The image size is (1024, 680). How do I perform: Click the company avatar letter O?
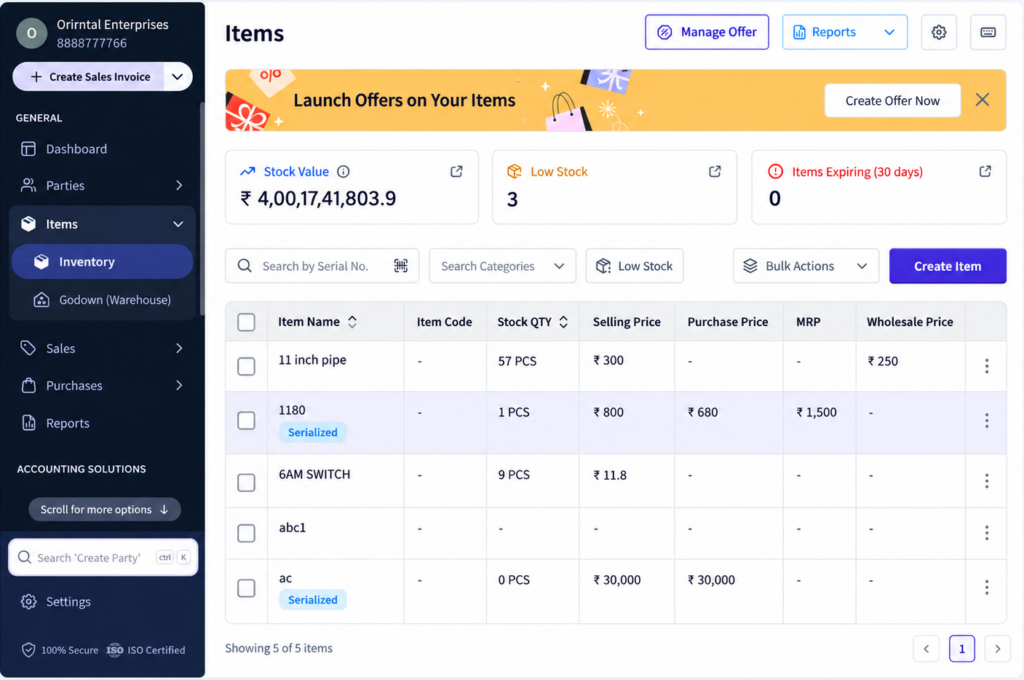[x=31, y=33]
